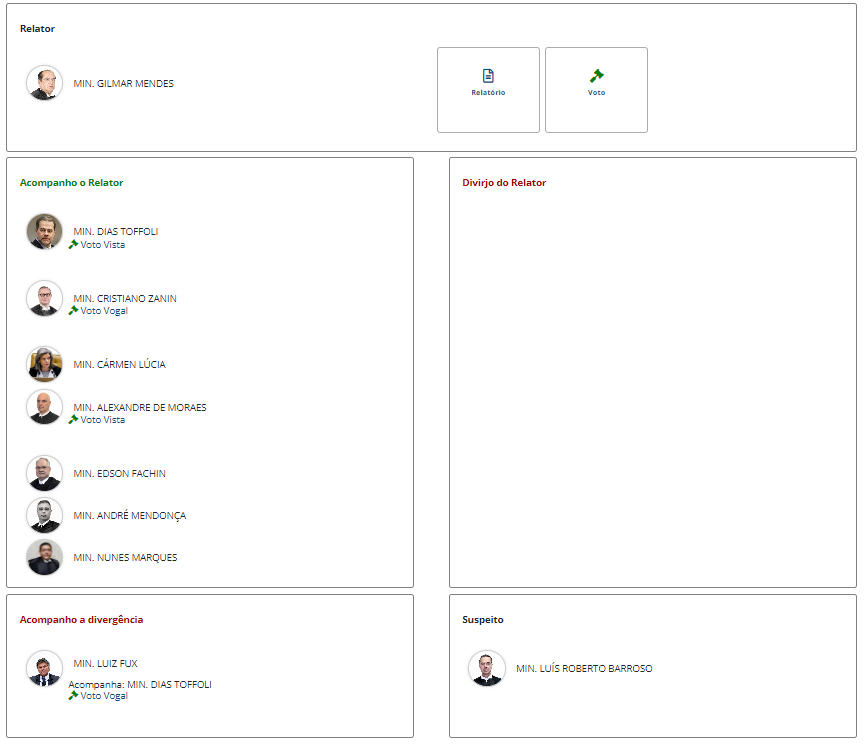Open the relator's Voto button

pos(596,90)
